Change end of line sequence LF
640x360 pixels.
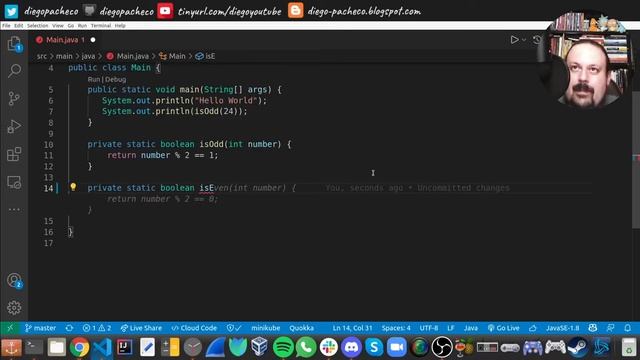tap(451, 328)
